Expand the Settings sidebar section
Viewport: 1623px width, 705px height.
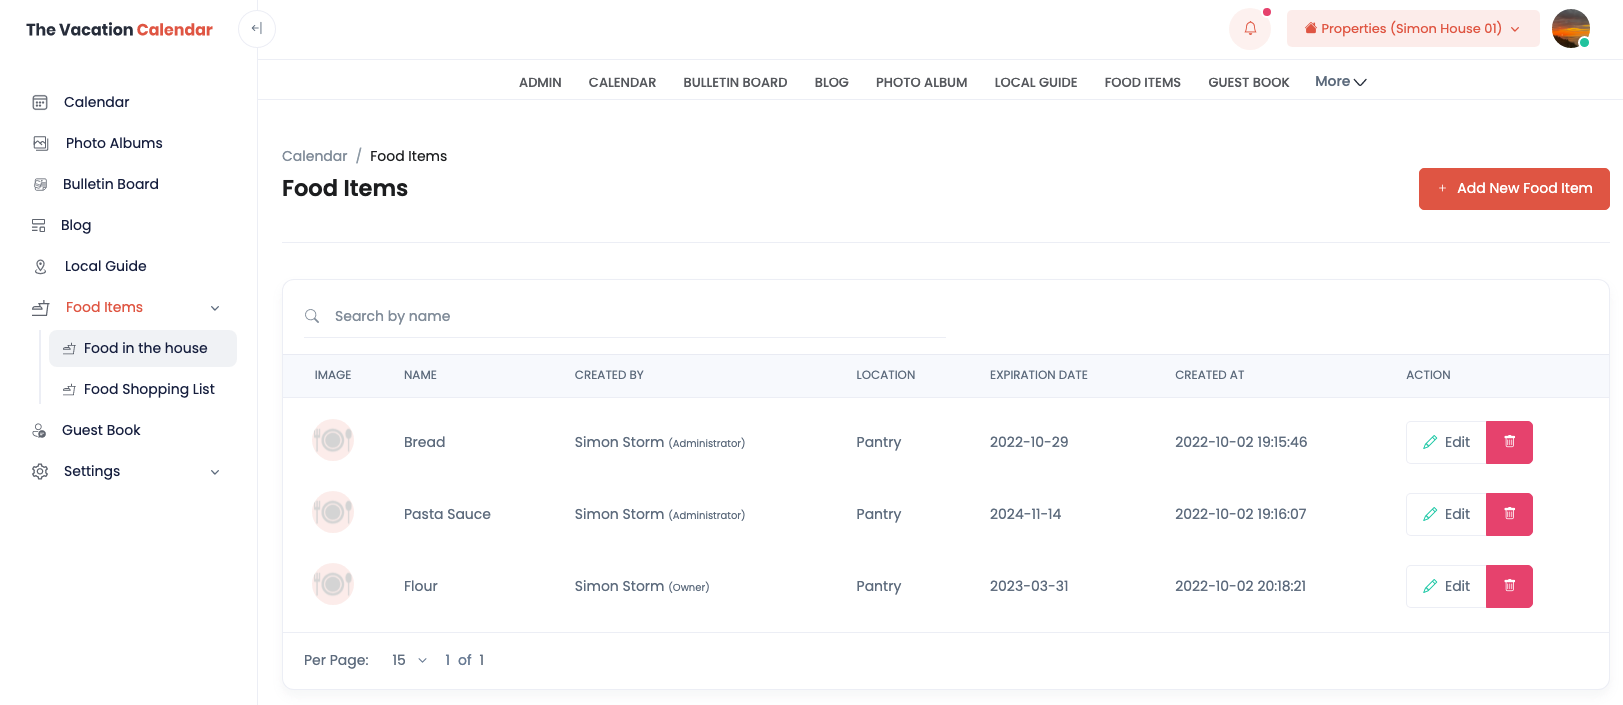point(214,472)
